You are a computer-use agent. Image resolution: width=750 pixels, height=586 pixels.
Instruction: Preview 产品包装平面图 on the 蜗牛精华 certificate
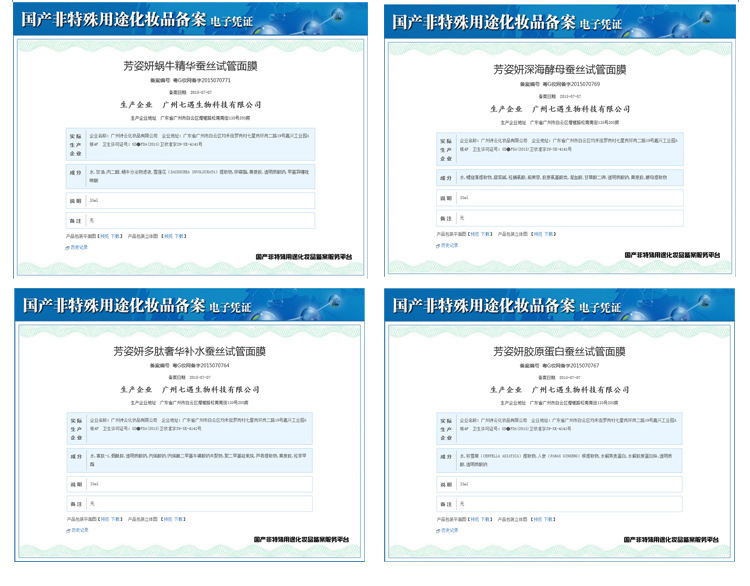point(103,236)
